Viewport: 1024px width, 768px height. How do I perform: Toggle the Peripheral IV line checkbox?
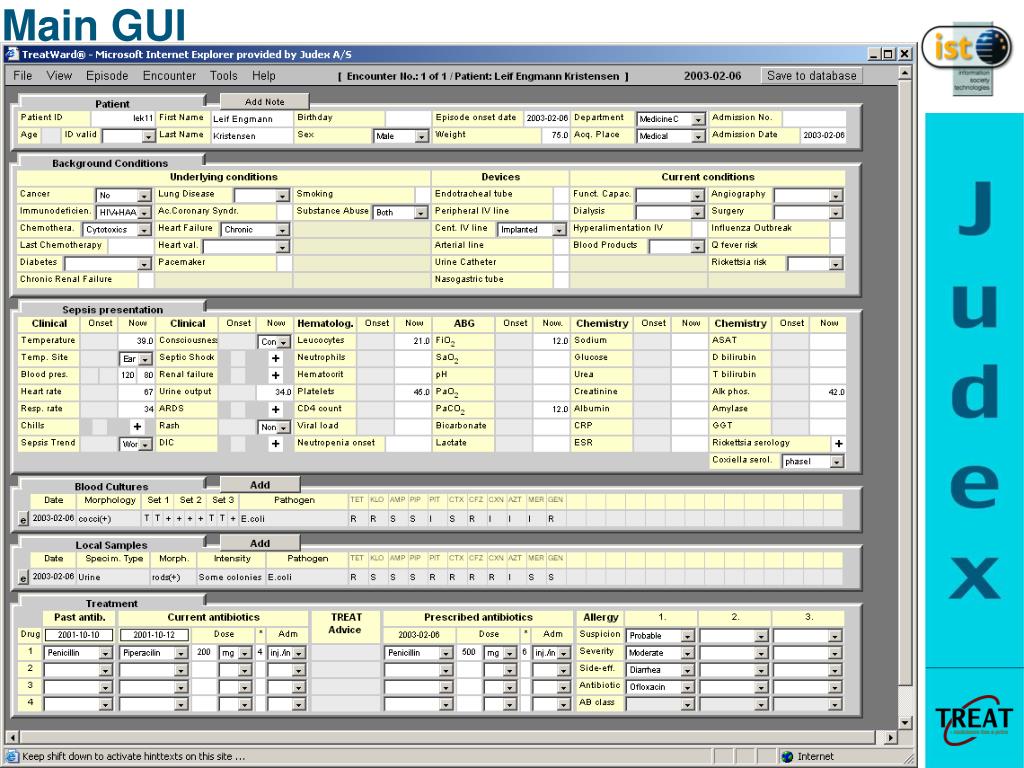tap(561, 212)
